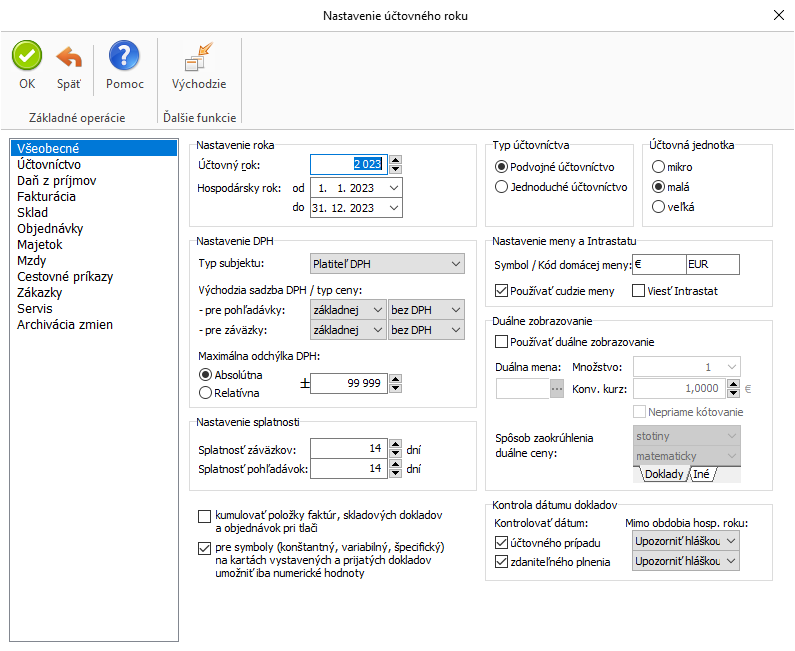795x651 pixels.
Task: Select Všeobecné settings section
Action: (94, 148)
